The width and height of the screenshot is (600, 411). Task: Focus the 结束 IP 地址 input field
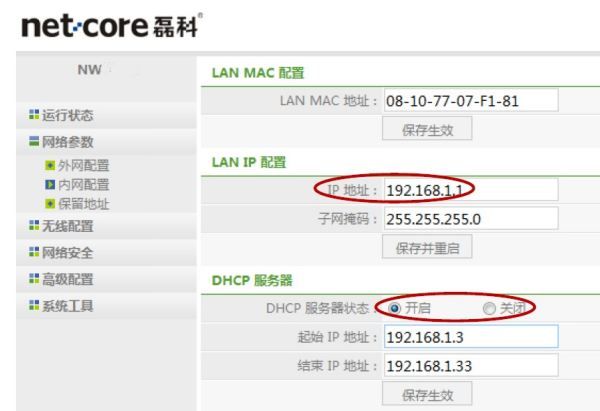tap(471, 366)
